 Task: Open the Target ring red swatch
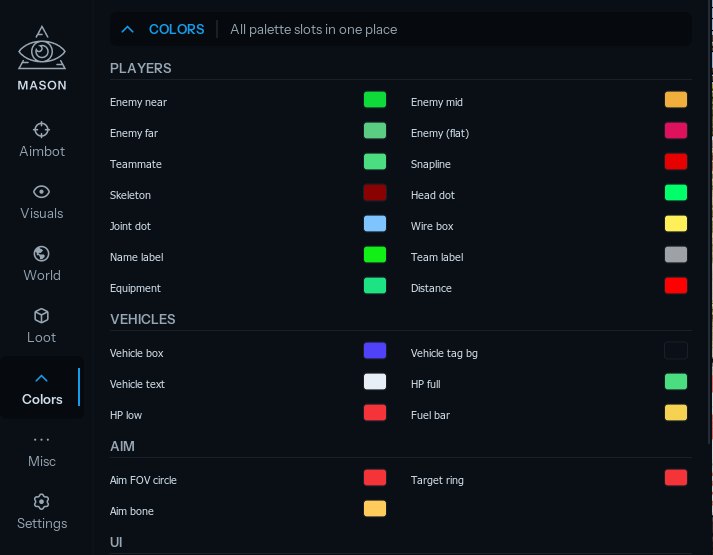tap(676, 478)
